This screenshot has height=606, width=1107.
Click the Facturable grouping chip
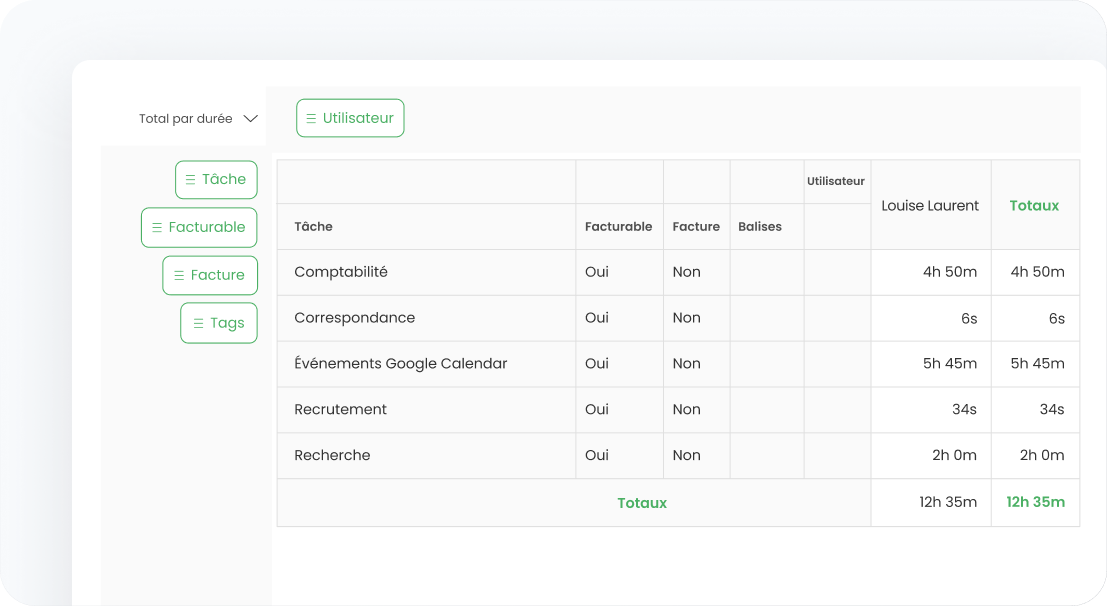pyautogui.click(x=199, y=227)
